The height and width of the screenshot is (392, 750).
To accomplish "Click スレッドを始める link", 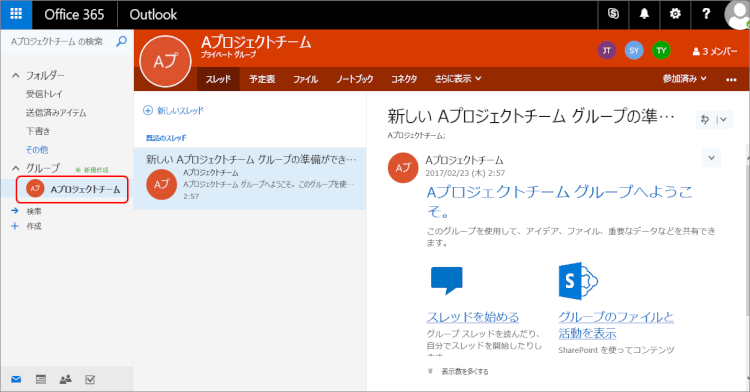I will point(473,317).
